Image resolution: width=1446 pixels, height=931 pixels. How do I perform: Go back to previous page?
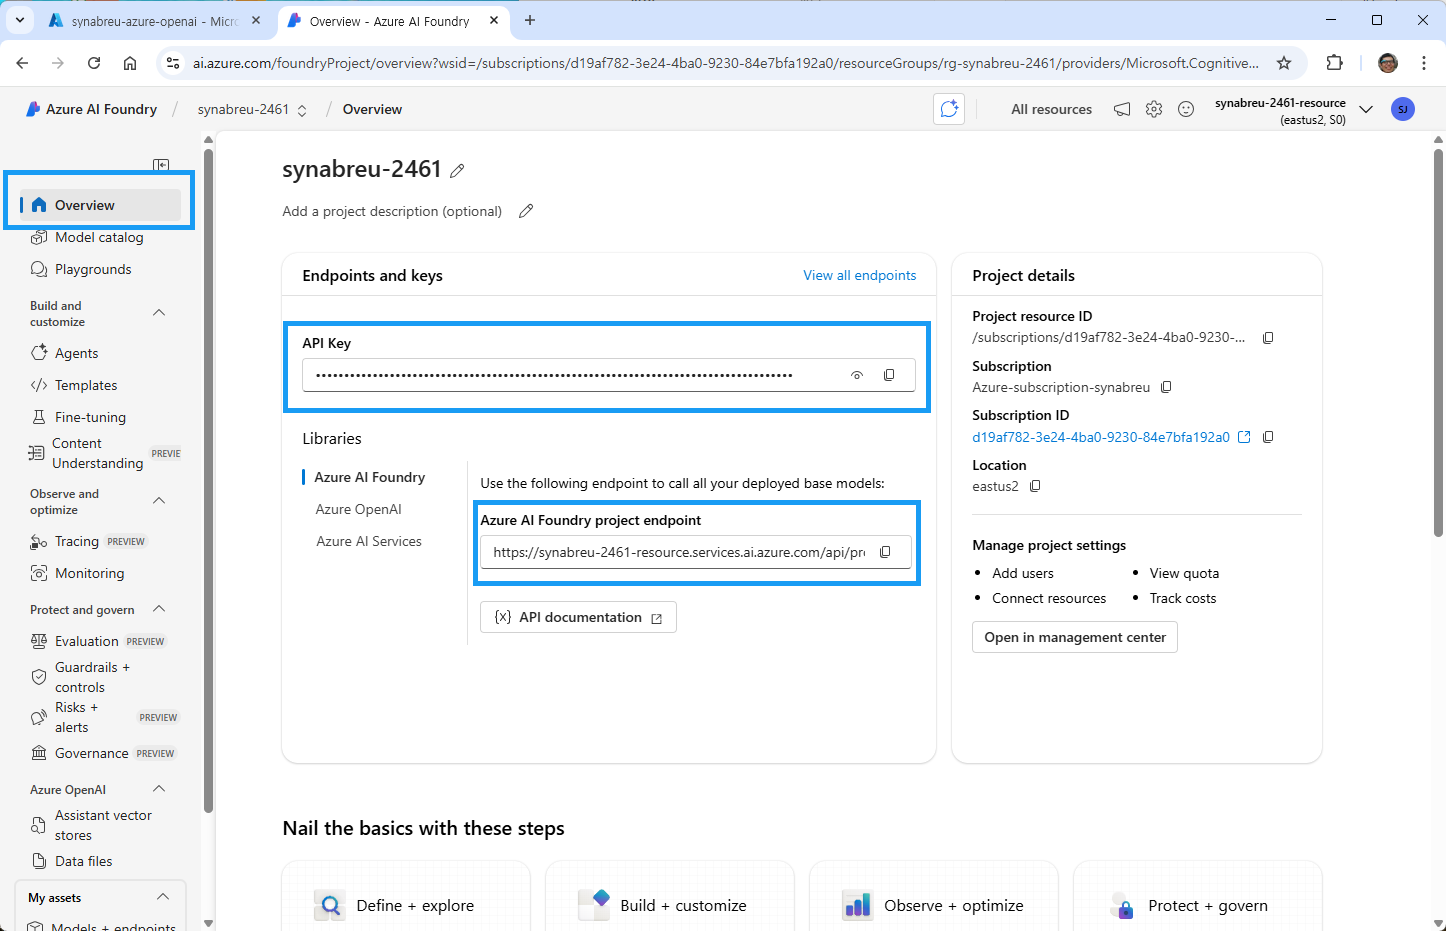coord(22,63)
